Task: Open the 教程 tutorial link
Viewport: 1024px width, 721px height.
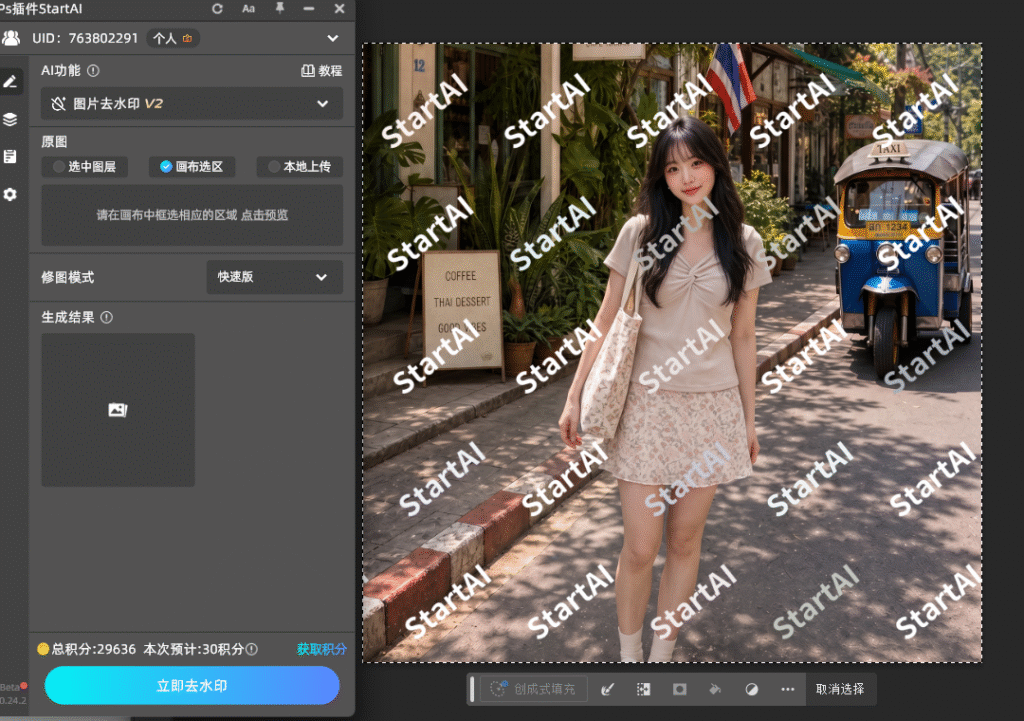Action: click(x=321, y=71)
